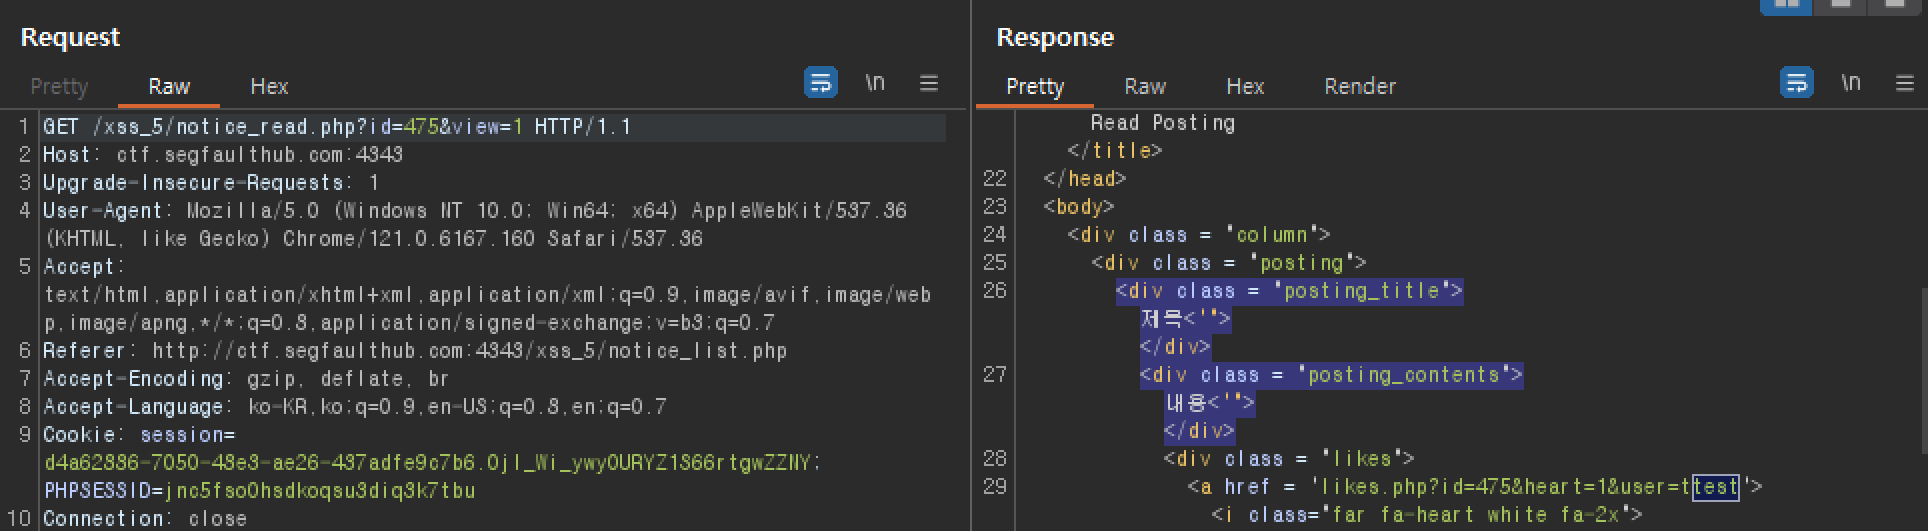Select the Pretty tab in Response panel
This screenshot has height=531, width=1928.
point(1035,86)
